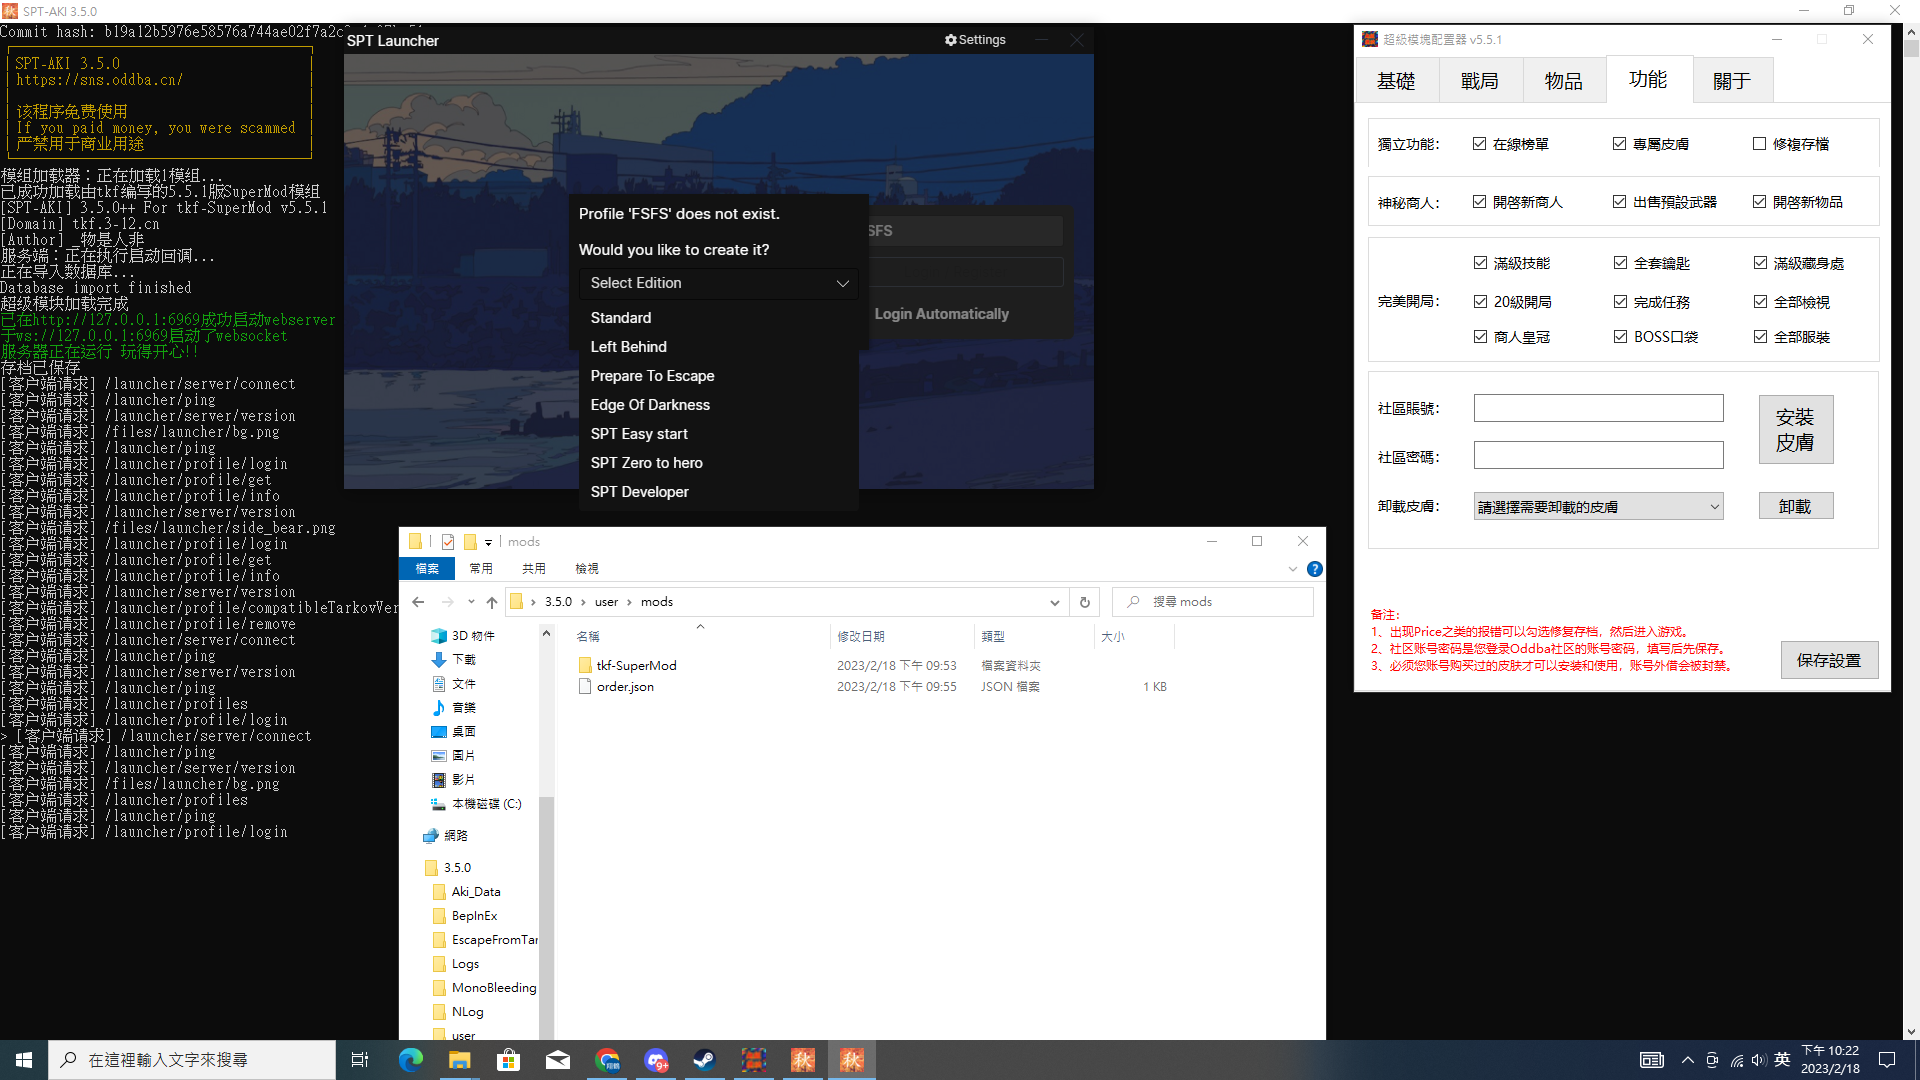The height and width of the screenshot is (1080, 1920).
Task: Open the tkf-SuperMod folder icon
Action: coord(585,666)
